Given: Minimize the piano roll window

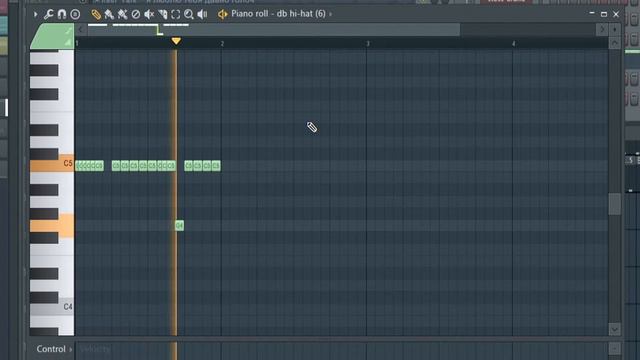Looking at the screenshot, I should (592, 14).
